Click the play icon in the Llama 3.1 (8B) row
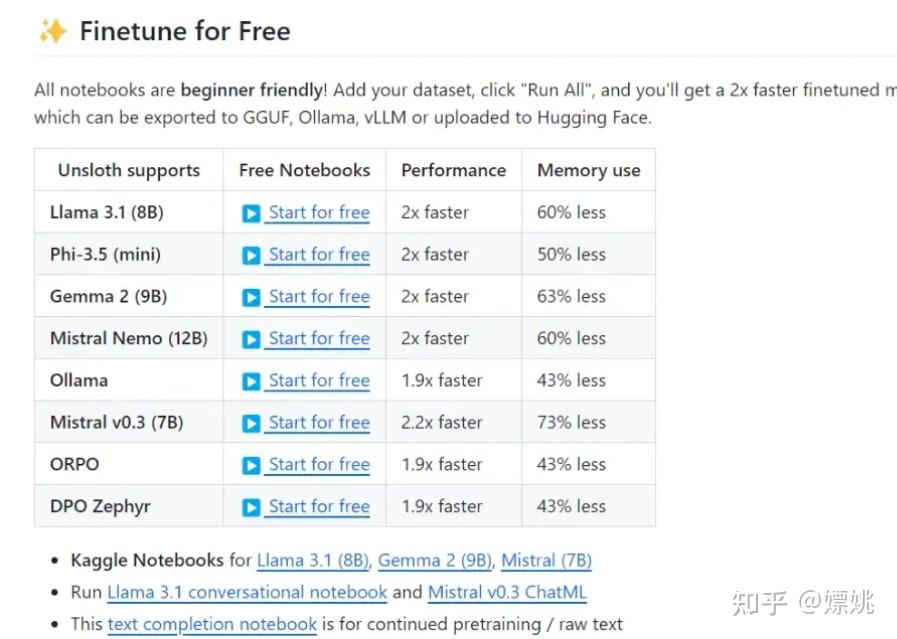This screenshot has height=639, width=897. click(x=251, y=213)
